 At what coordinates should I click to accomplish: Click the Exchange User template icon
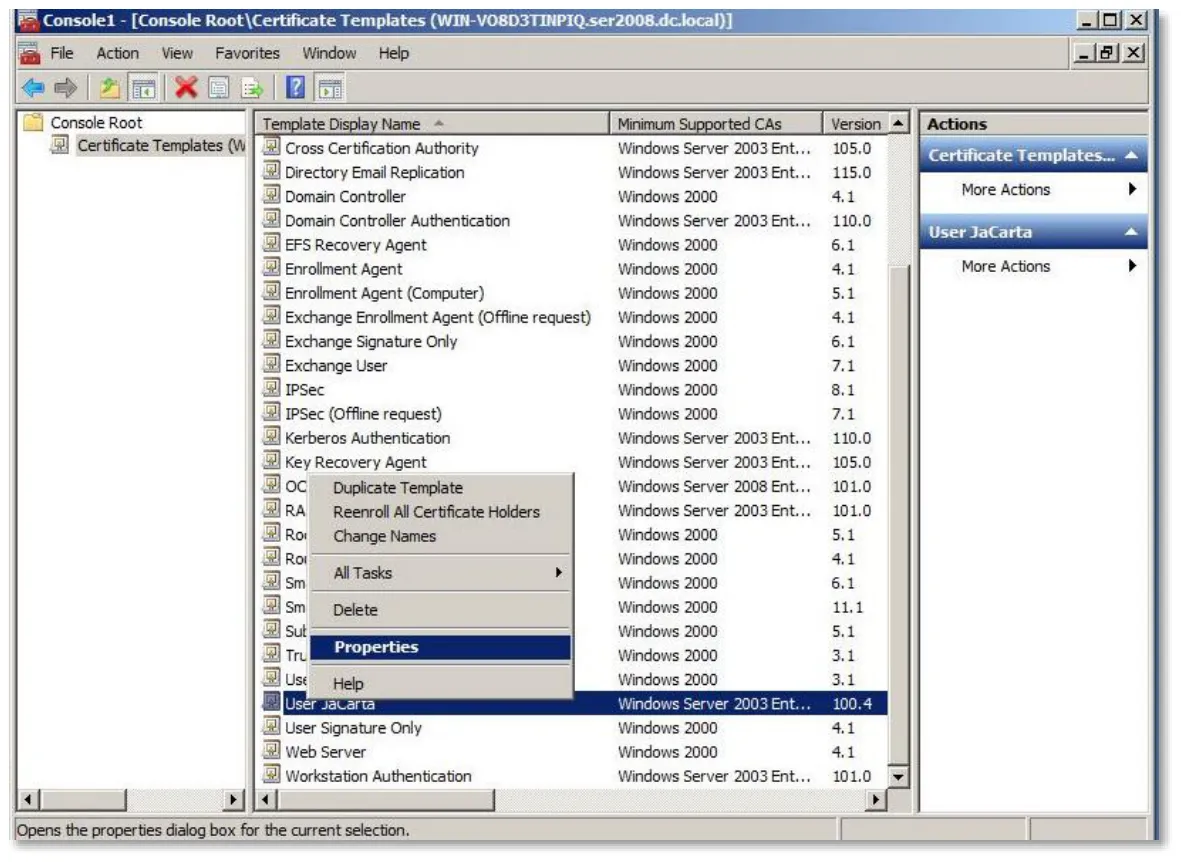click(271, 365)
